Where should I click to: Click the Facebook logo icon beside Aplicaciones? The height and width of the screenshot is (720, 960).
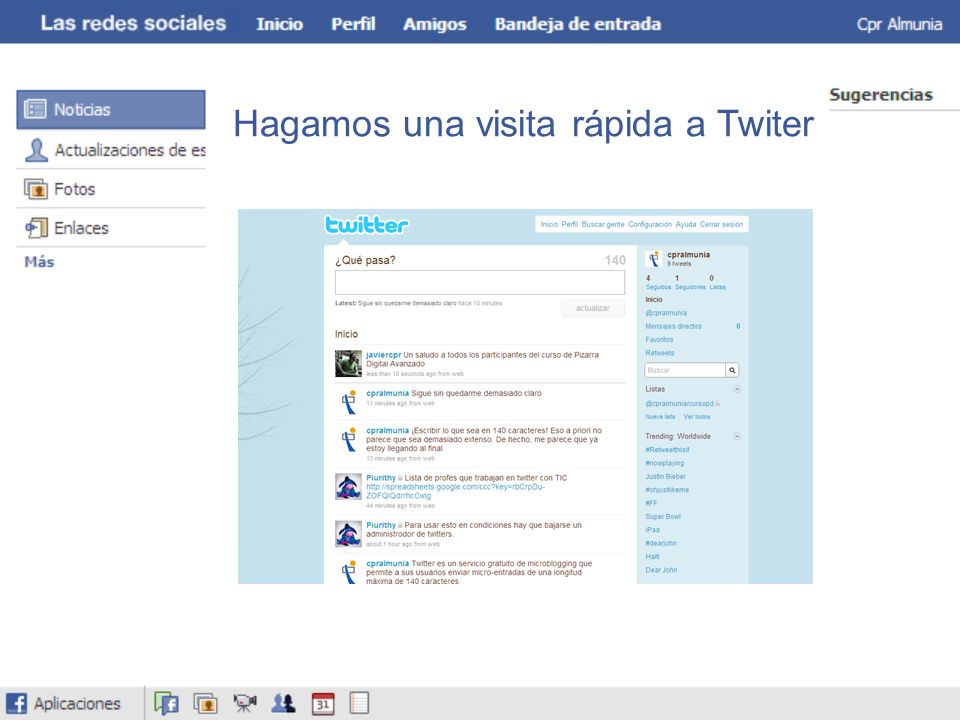point(17,703)
